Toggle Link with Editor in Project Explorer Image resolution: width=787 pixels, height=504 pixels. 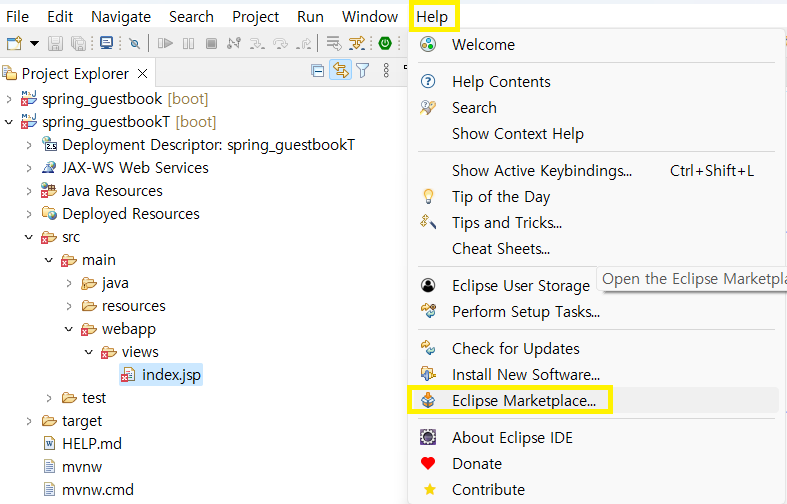tap(340, 70)
